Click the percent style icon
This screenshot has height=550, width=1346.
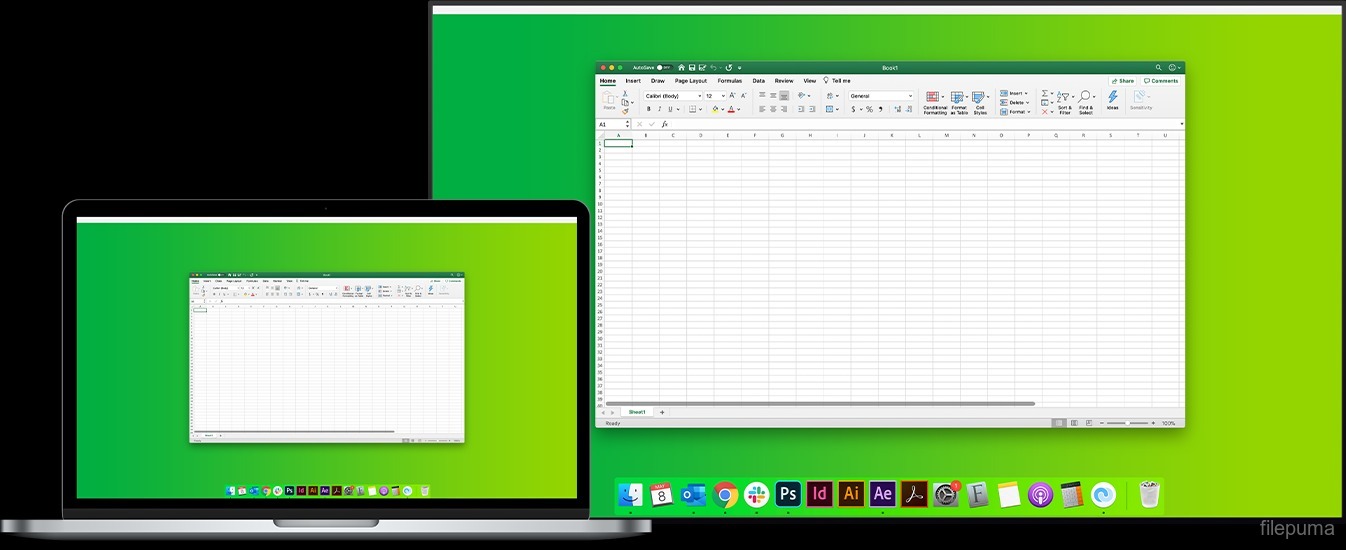[869, 109]
